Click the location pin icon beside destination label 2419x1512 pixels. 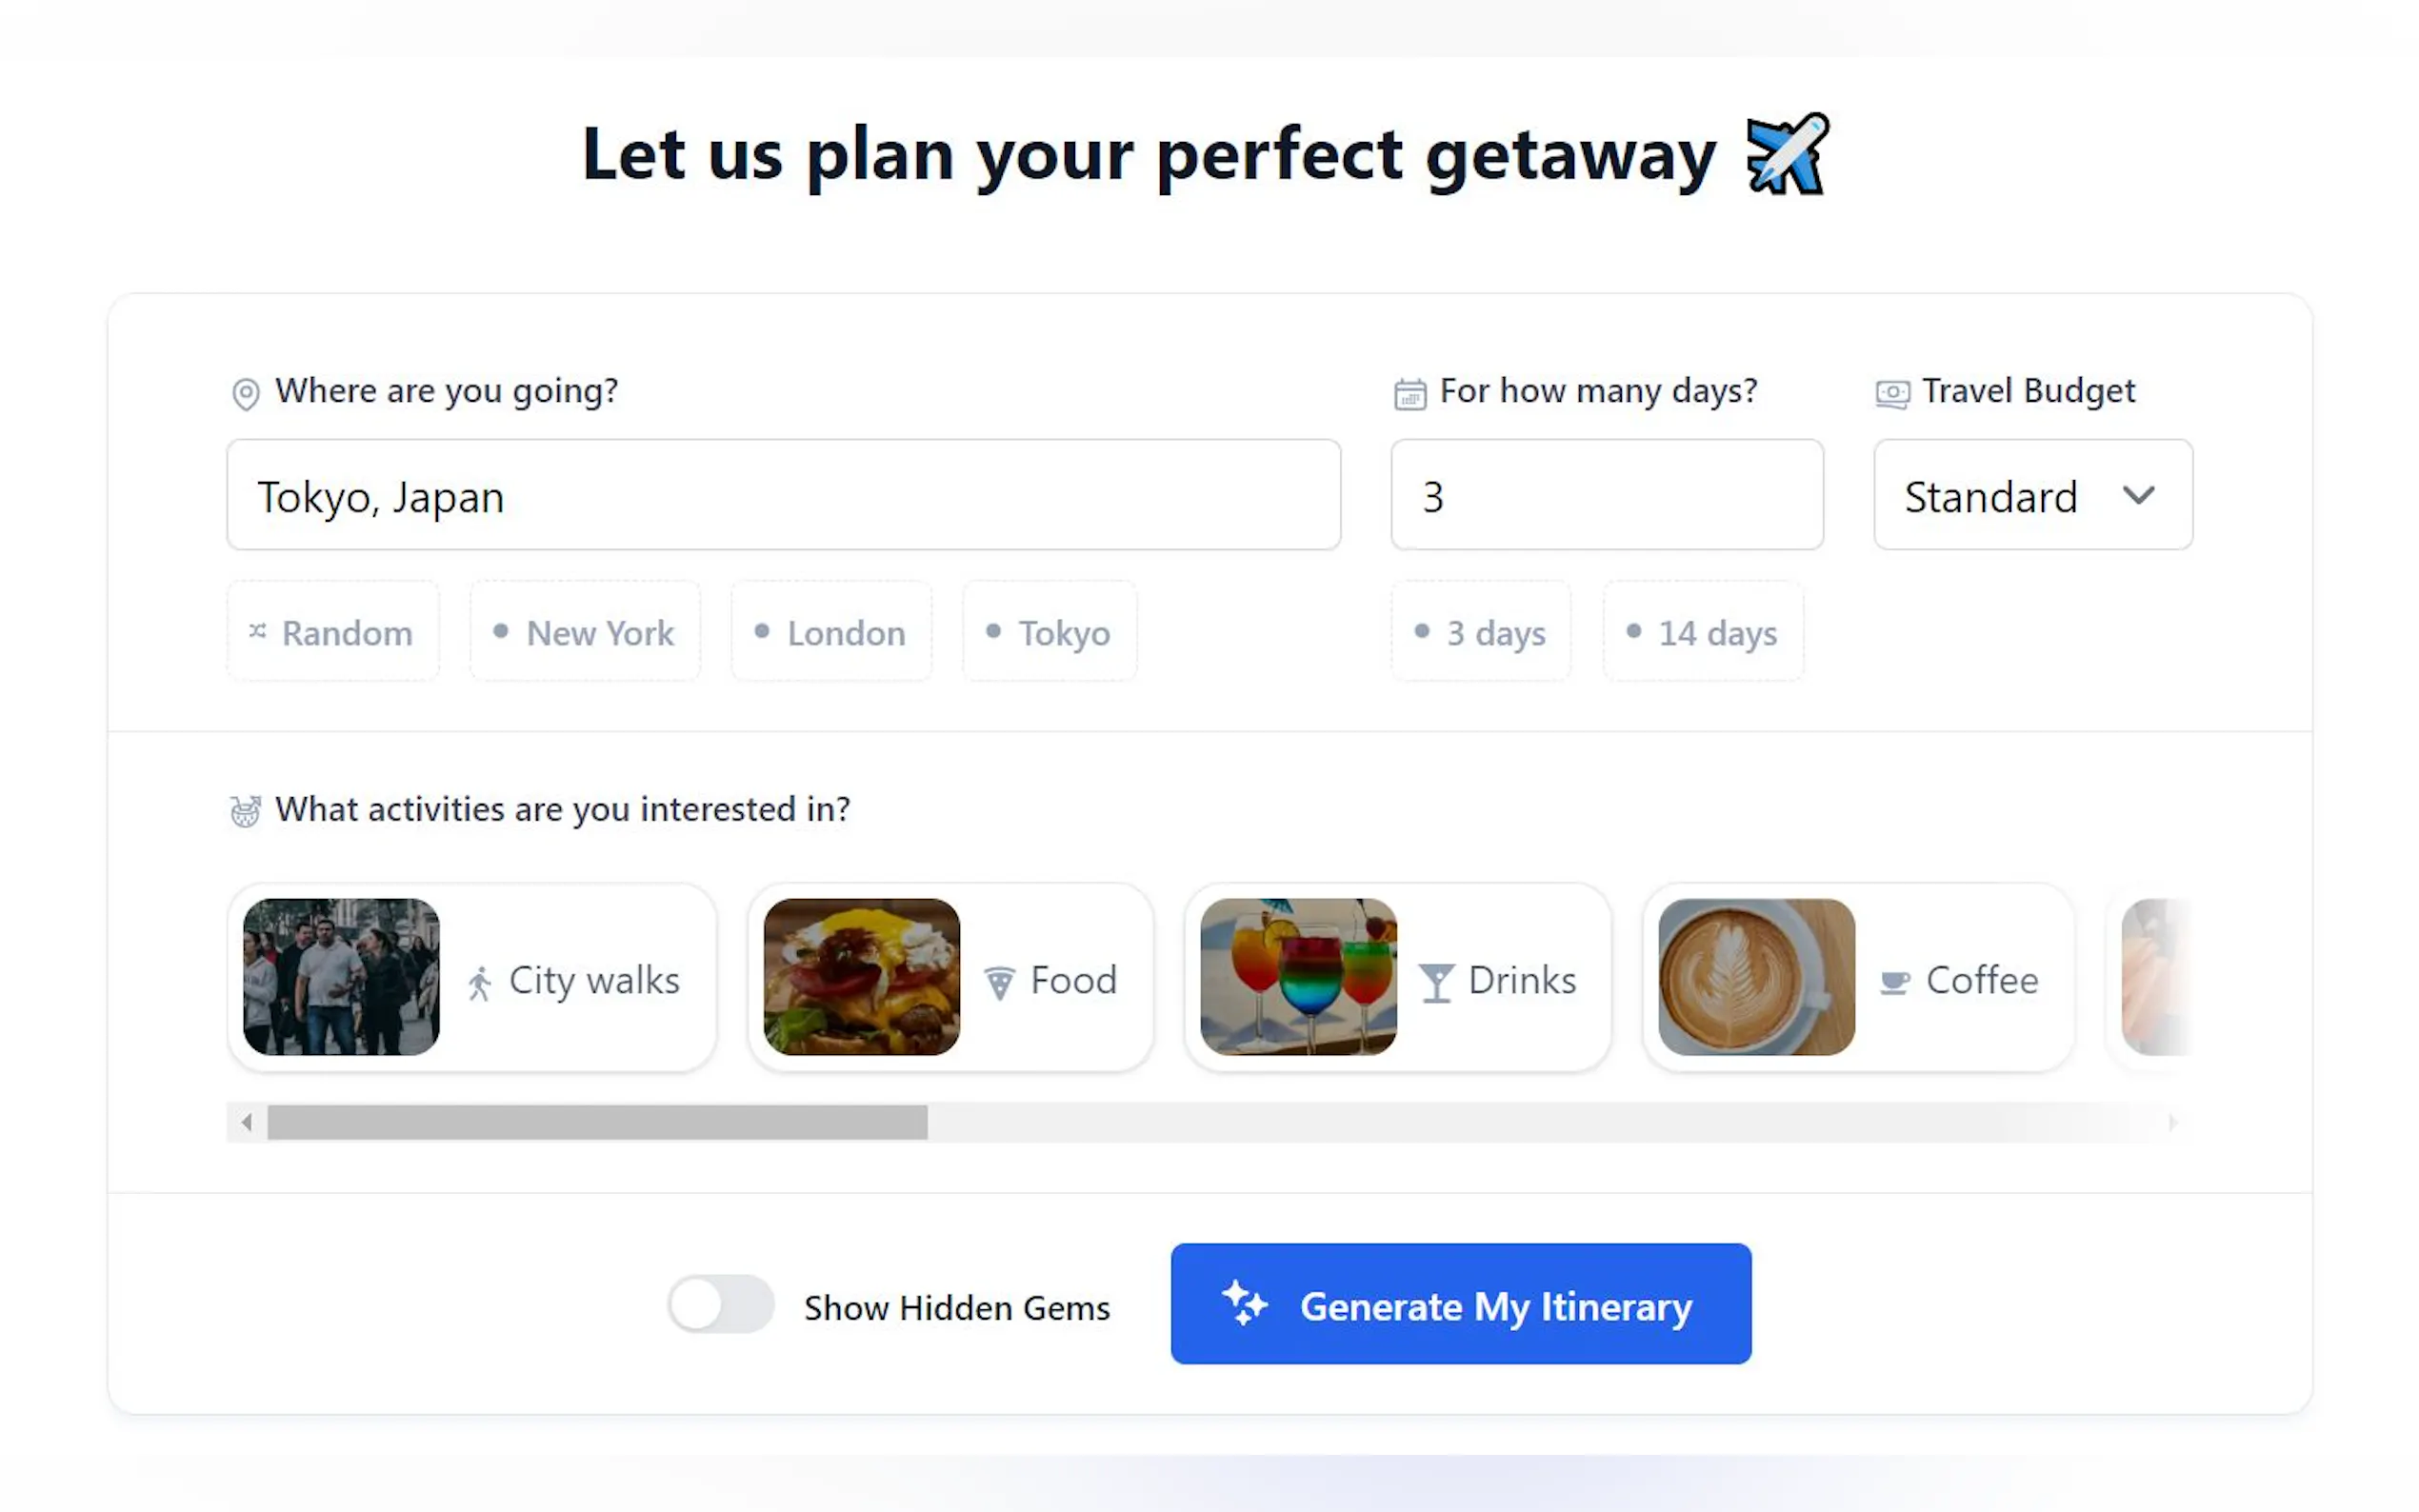point(245,393)
